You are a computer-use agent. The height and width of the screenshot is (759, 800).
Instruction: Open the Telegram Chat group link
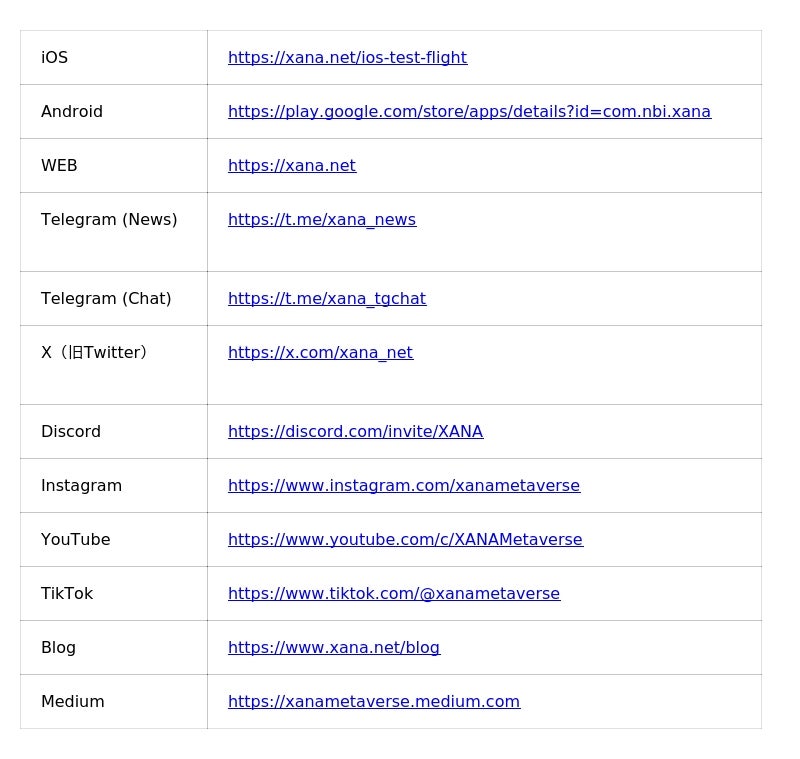(x=327, y=299)
